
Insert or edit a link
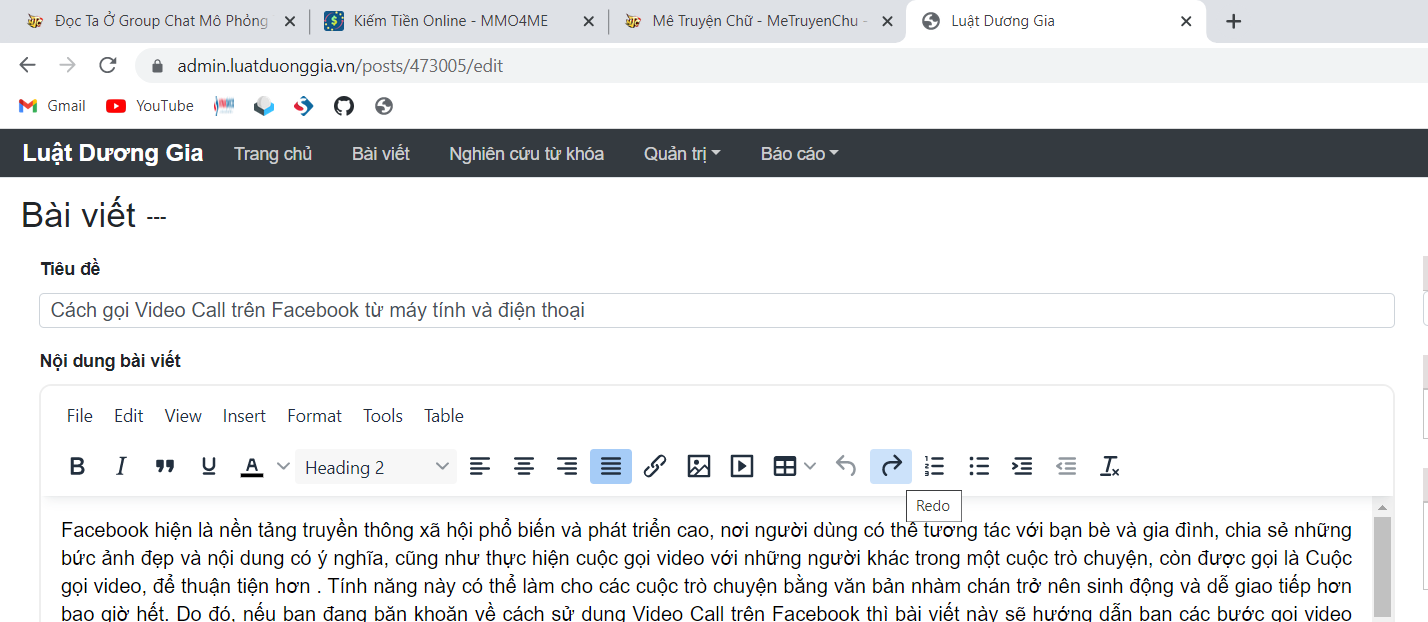point(655,466)
